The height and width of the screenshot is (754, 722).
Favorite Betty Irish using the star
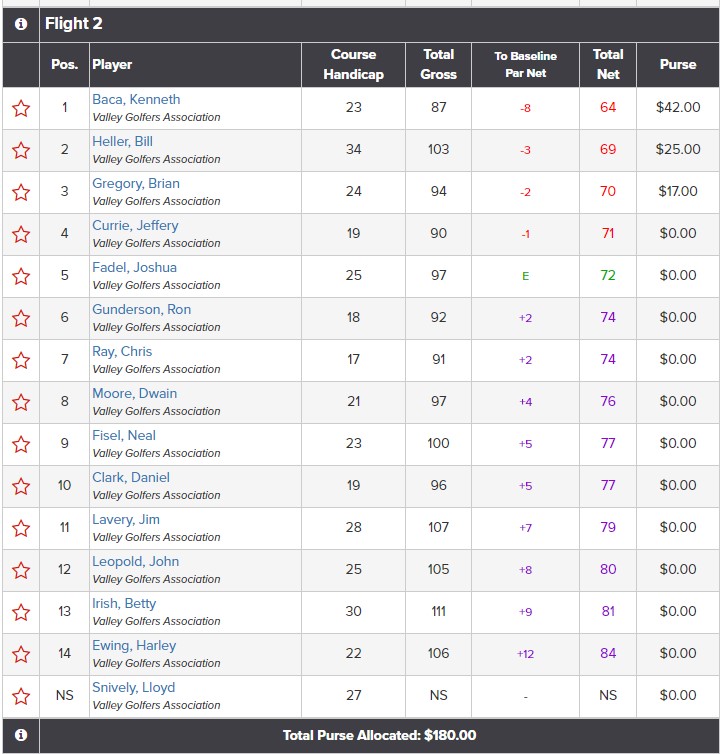(x=21, y=612)
